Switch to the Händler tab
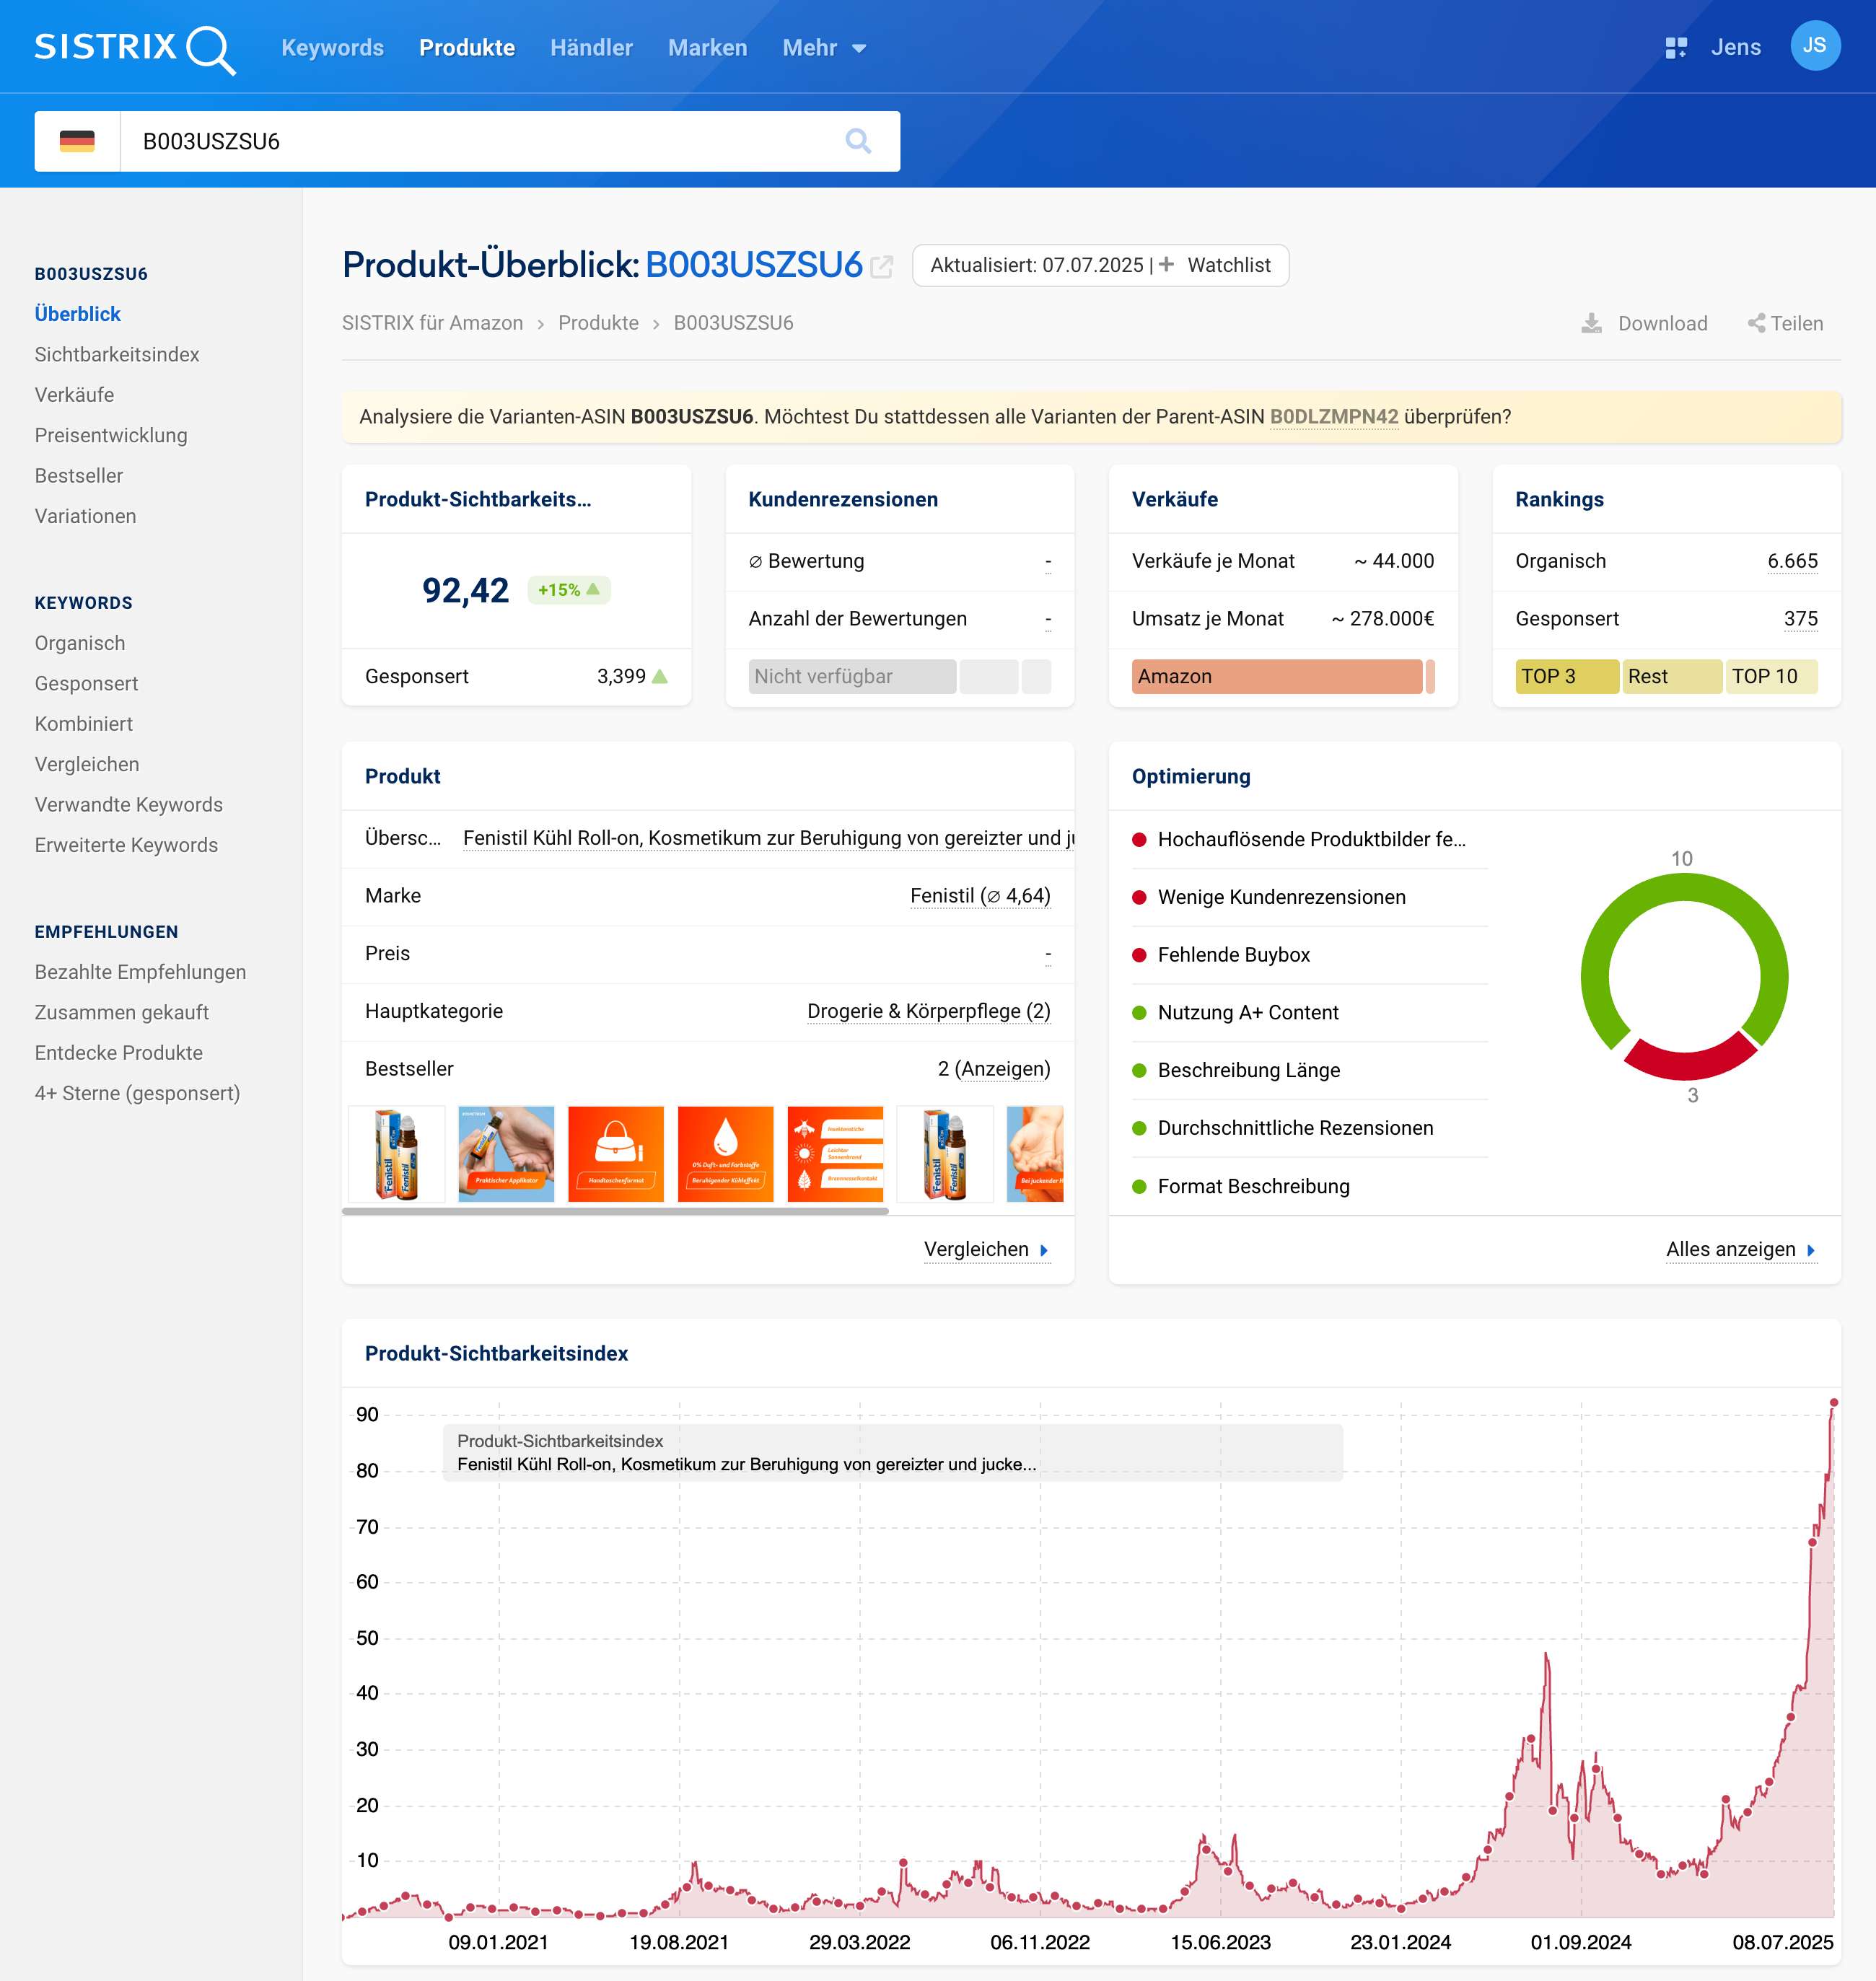Viewport: 1876px width, 1981px height. (x=591, y=48)
